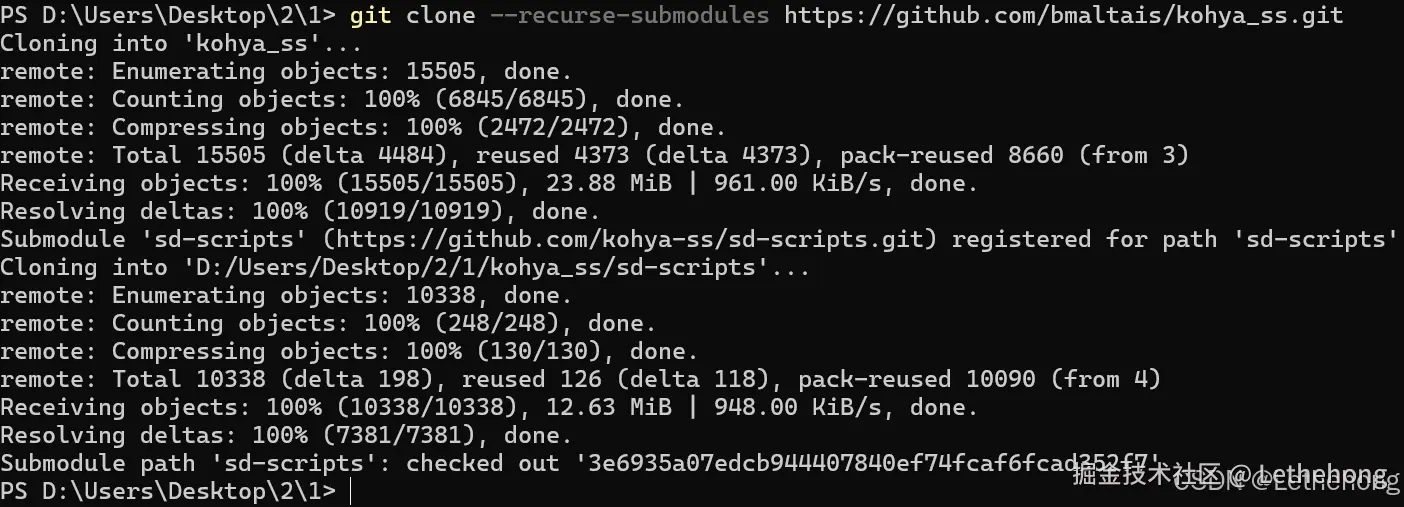The image size is (1404, 507).
Task: Click the 'Compressing objects: 100% (2472/2472)' line
Action: [x=363, y=127]
